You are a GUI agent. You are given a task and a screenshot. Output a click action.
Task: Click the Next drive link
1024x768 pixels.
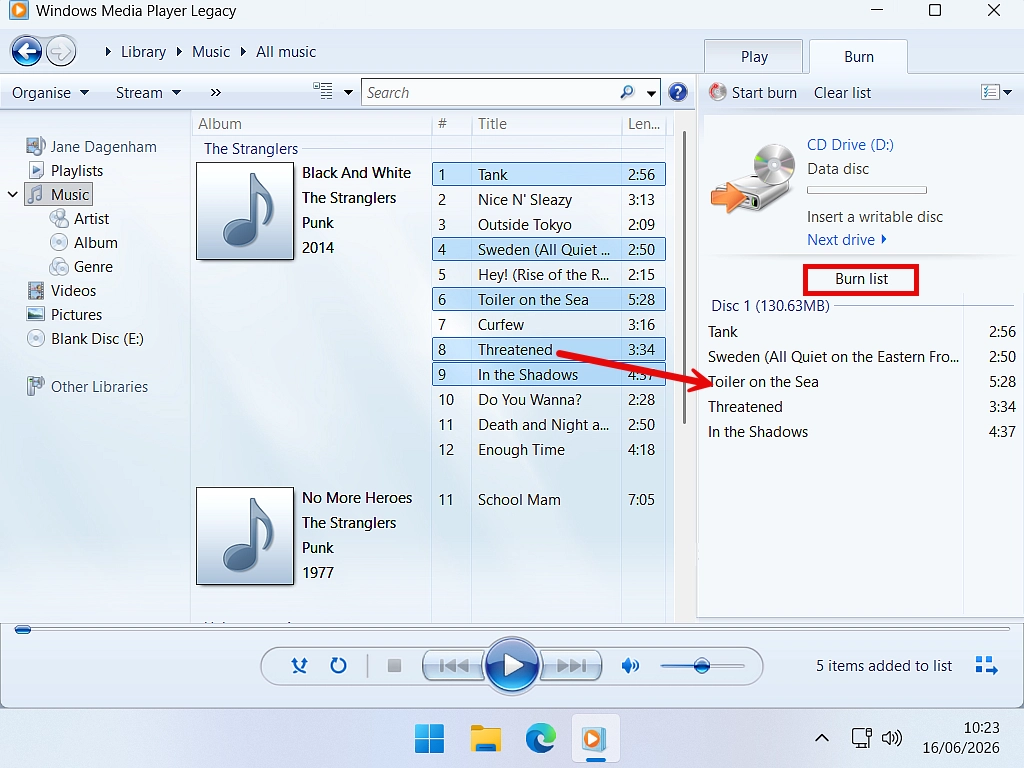pyautogui.click(x=846, y=240)
